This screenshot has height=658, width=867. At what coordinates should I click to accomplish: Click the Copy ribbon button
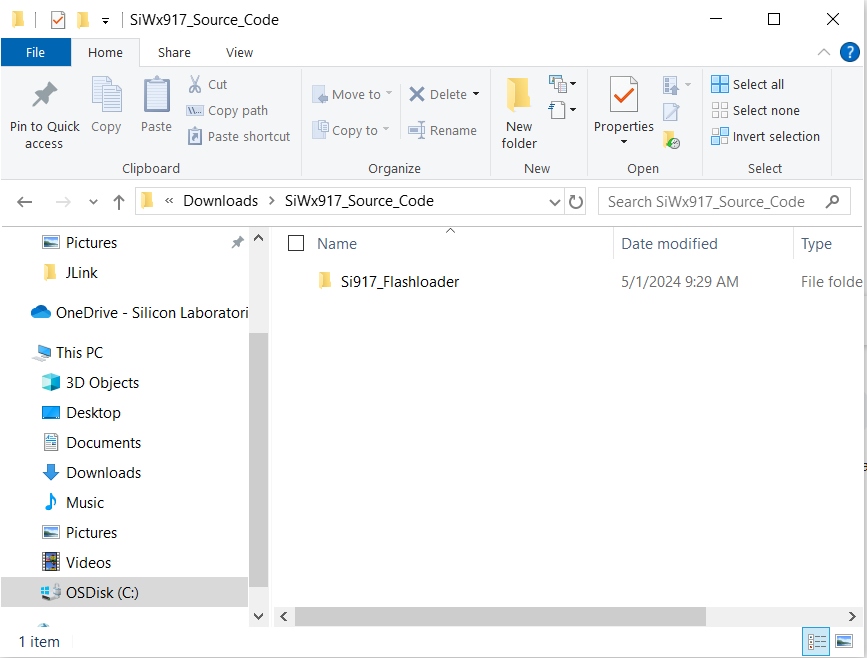(x=106, y=105)
